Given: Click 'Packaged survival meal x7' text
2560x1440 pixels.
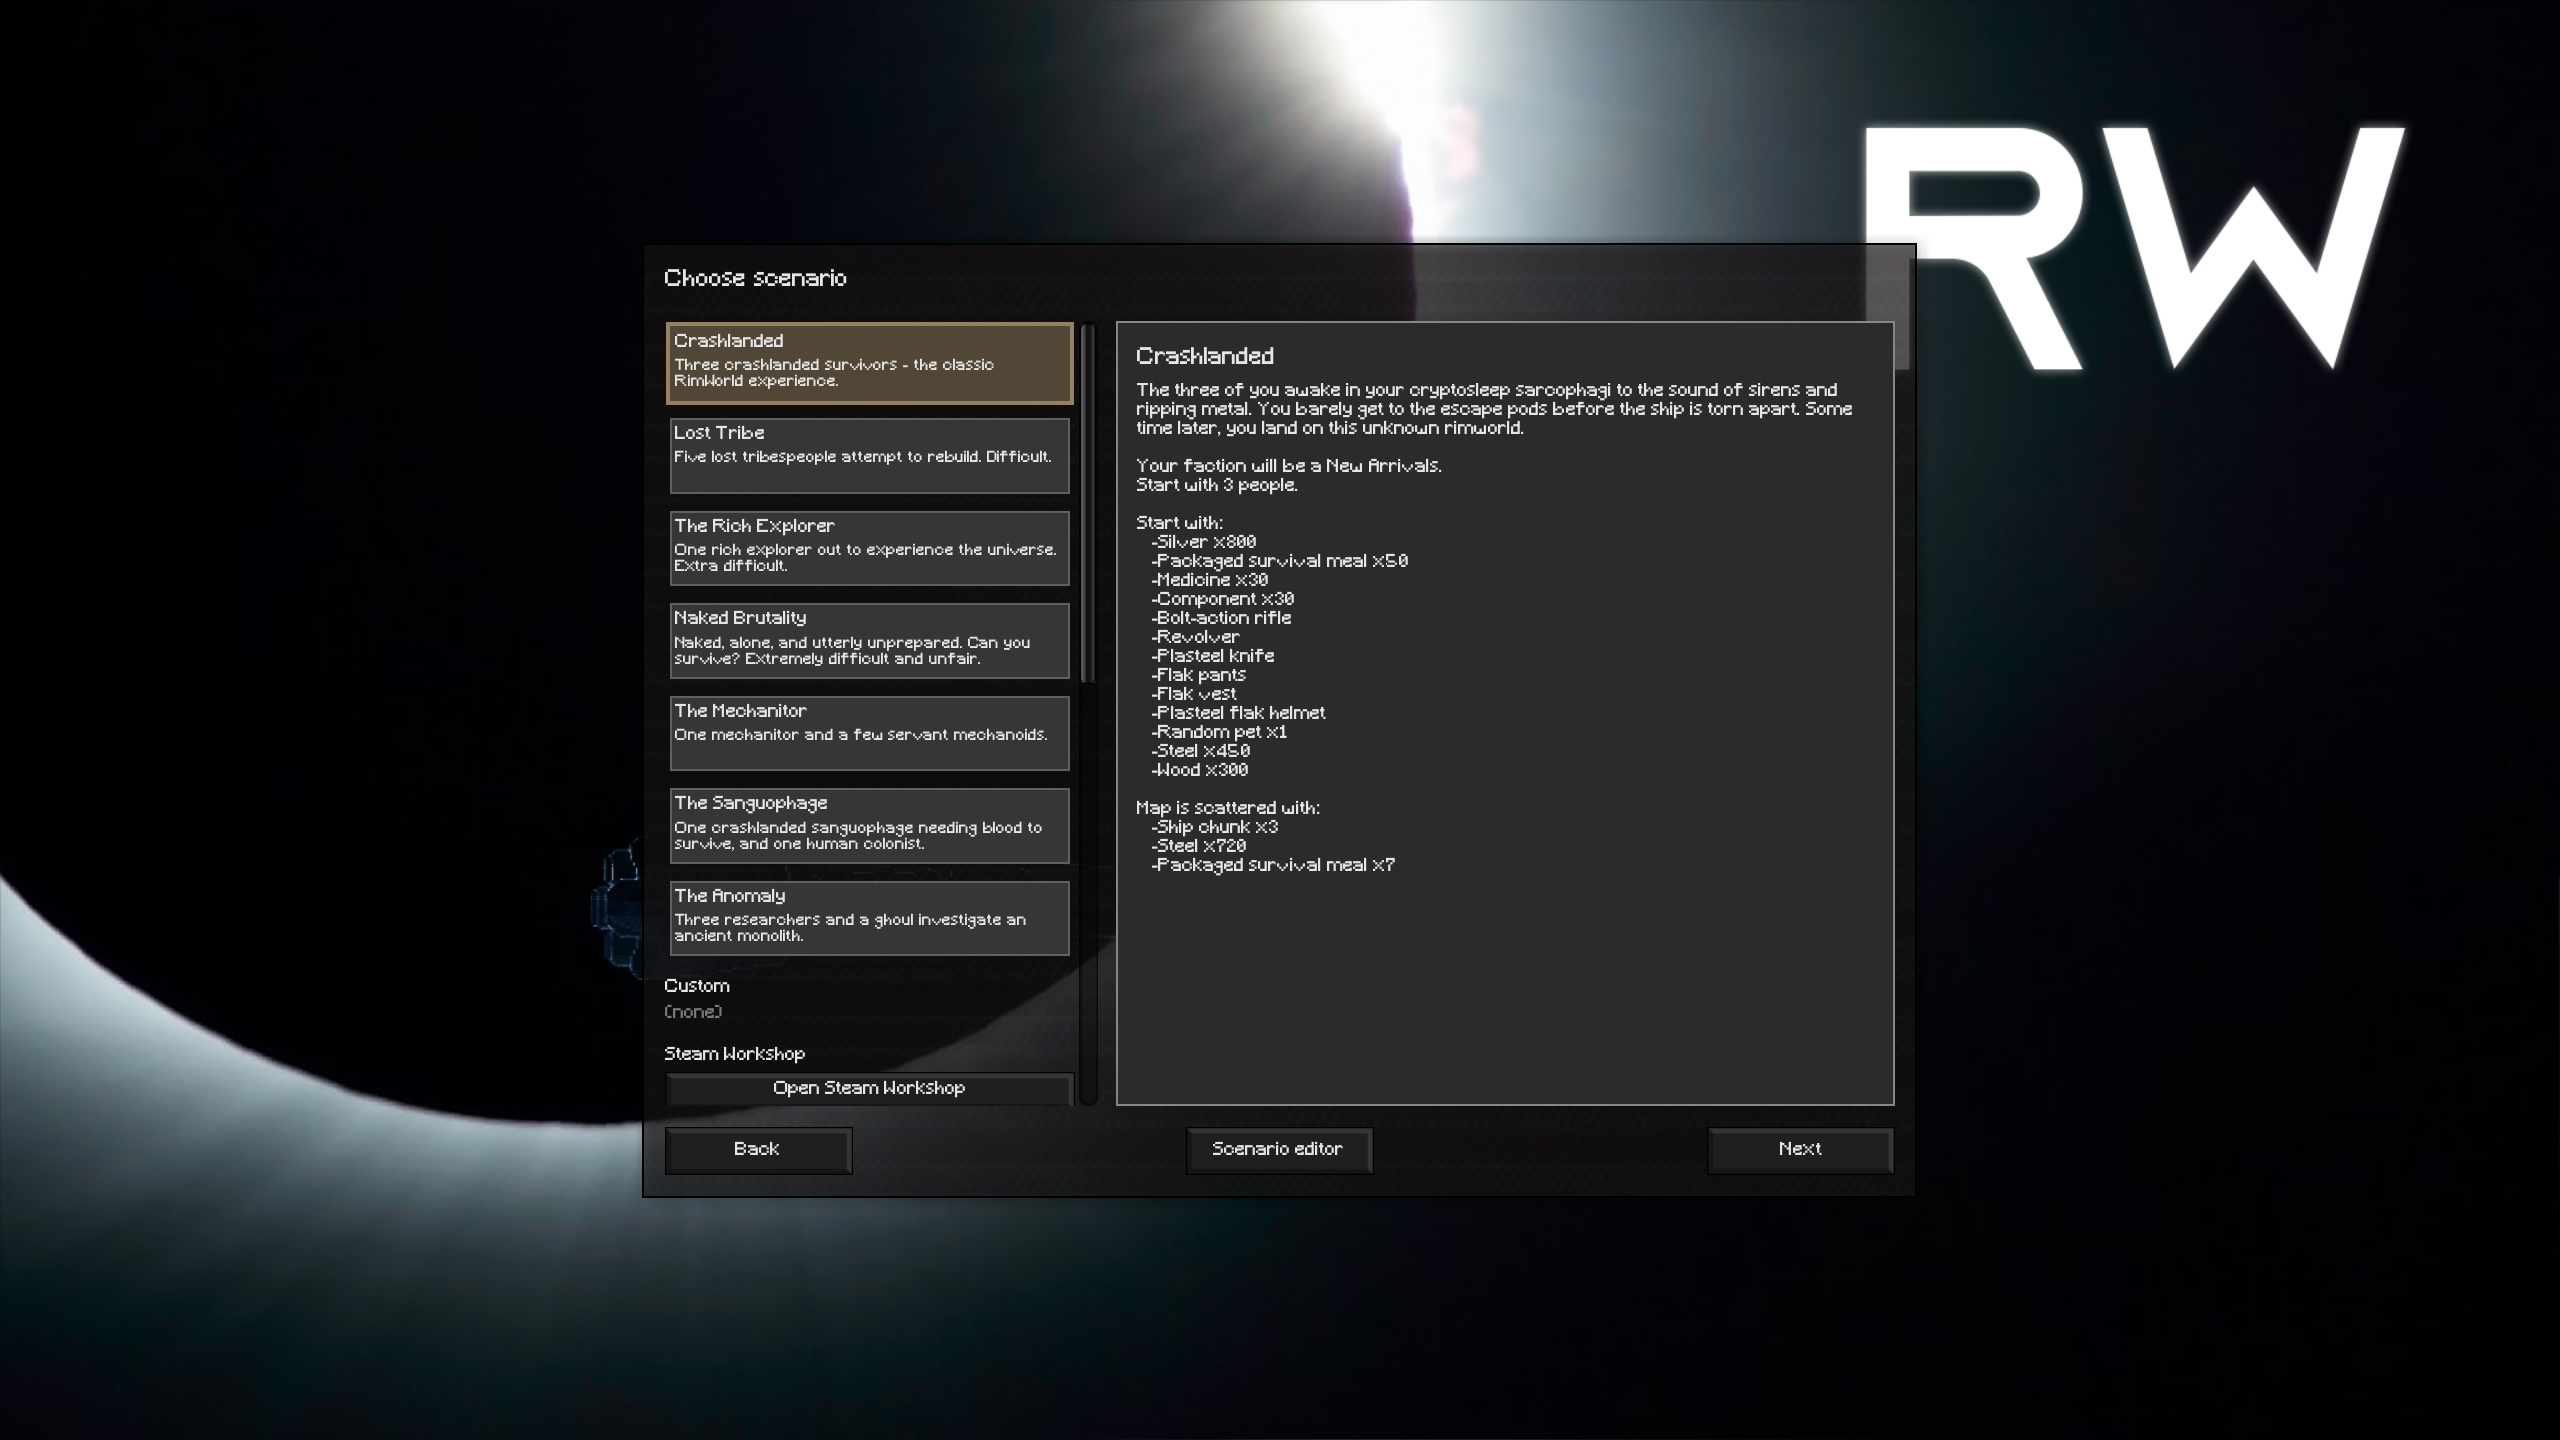Looking at the screenshot, I should [1273, 865].
